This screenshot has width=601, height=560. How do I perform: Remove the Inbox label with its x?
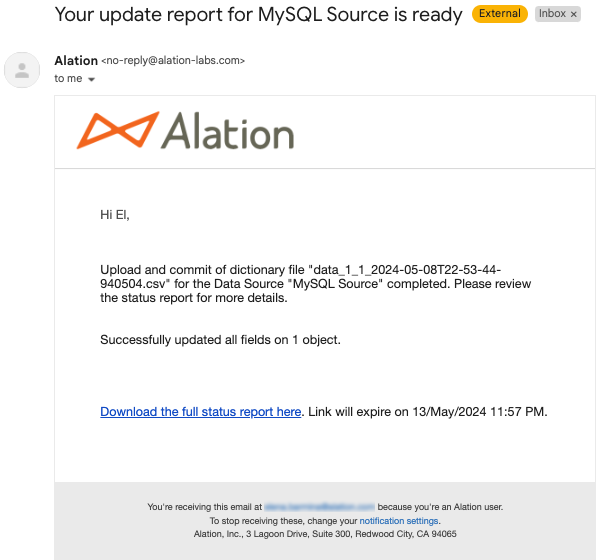574,14
